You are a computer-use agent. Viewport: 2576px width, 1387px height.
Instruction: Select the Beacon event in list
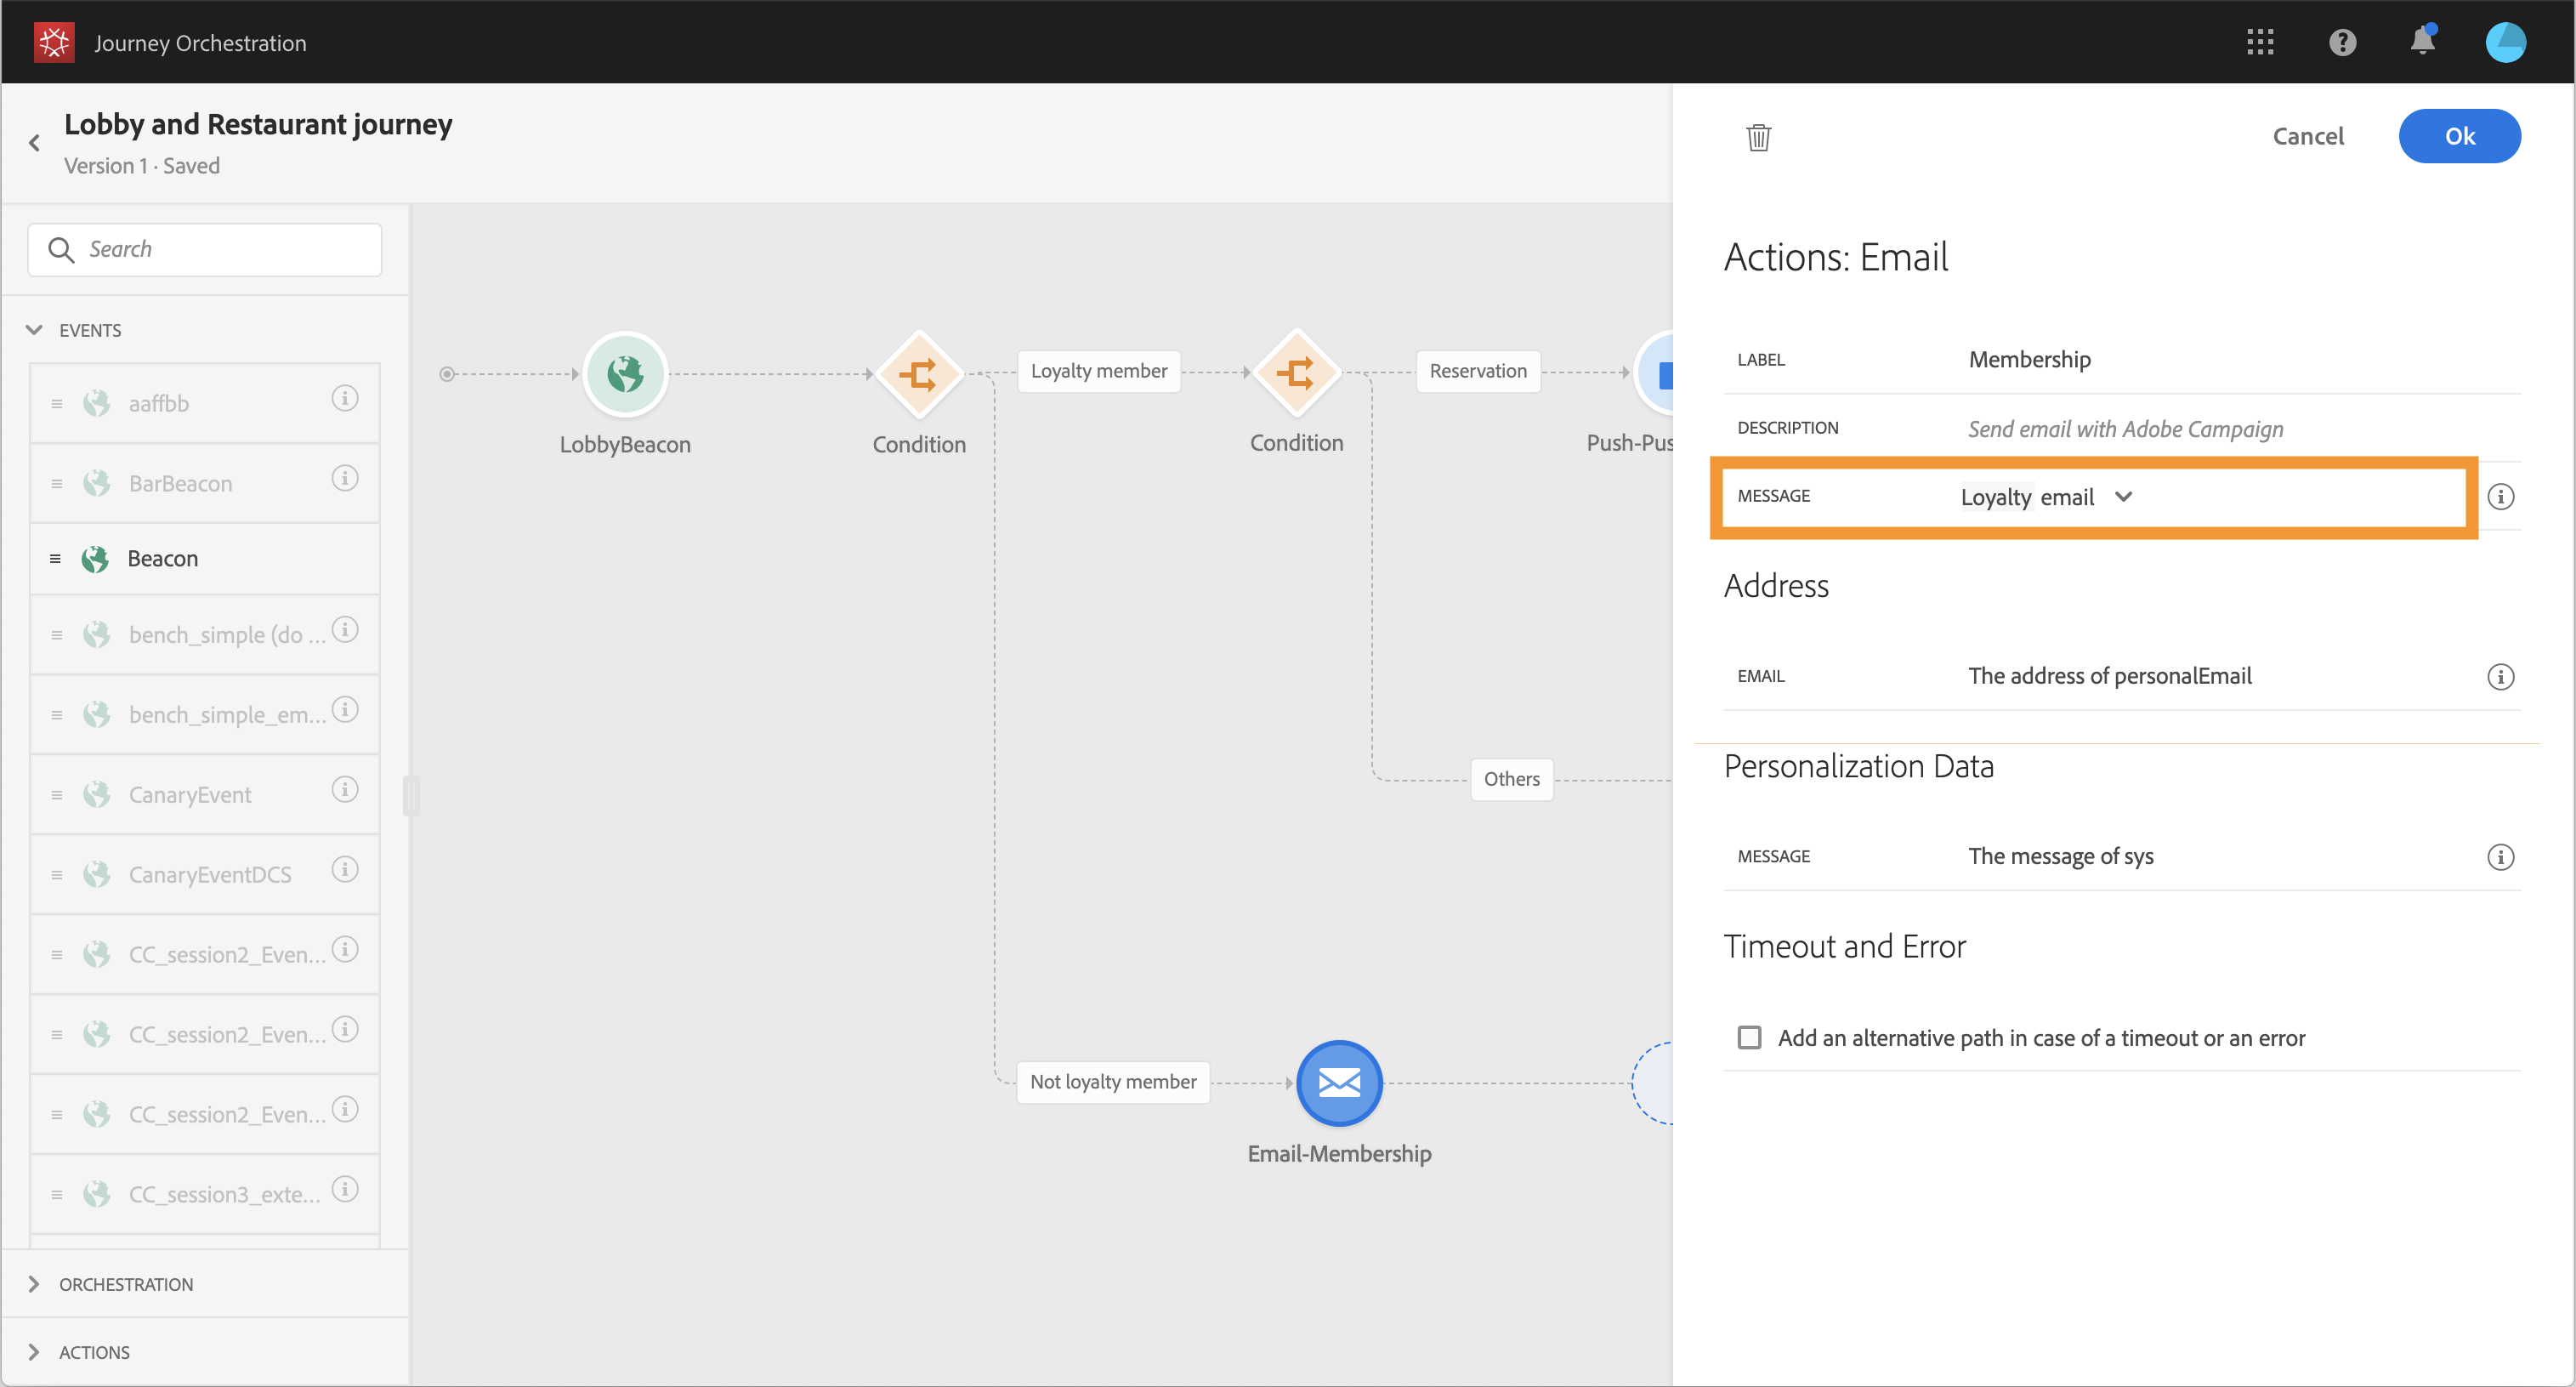click(x=163, y=559)
